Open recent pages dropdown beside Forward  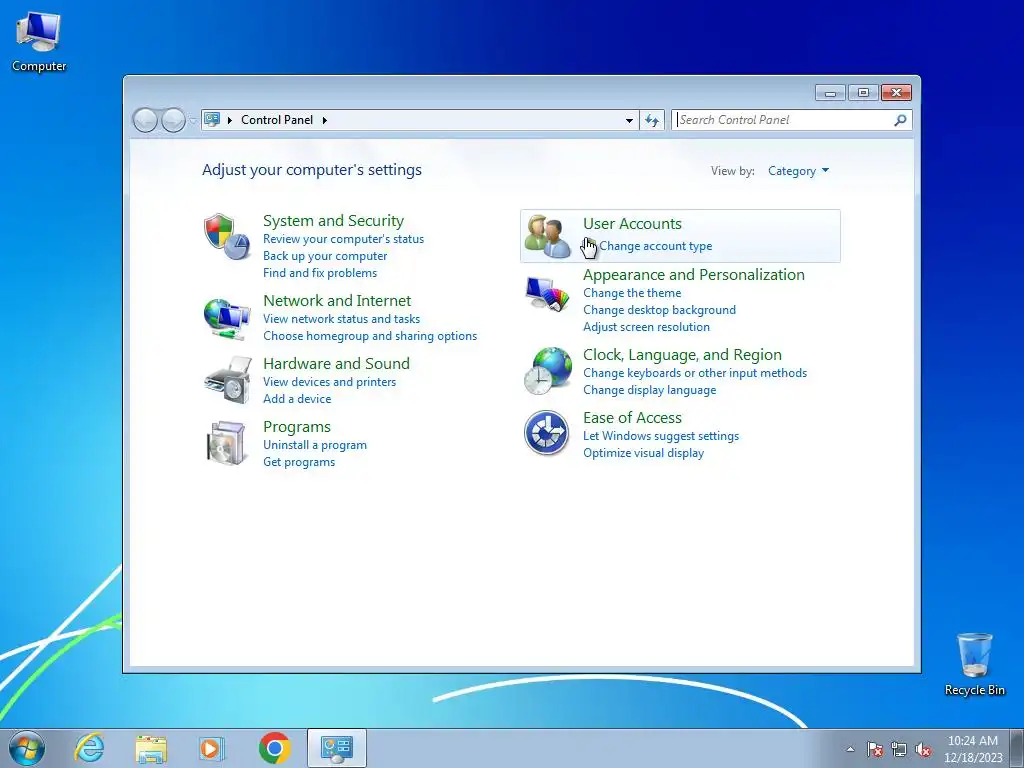pos(193,121)
